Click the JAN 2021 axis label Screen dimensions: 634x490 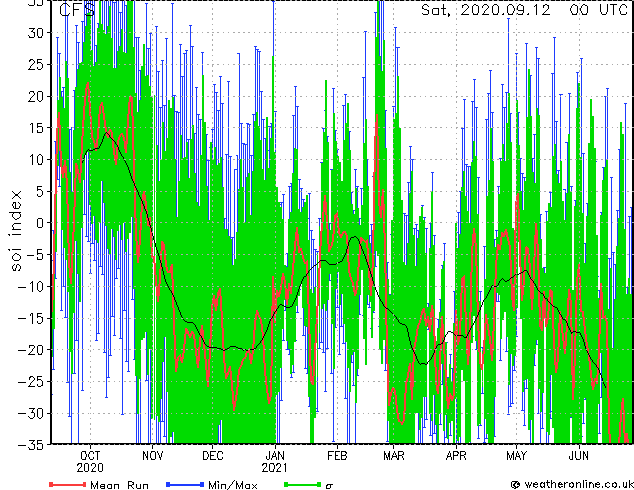click(275, 462)
